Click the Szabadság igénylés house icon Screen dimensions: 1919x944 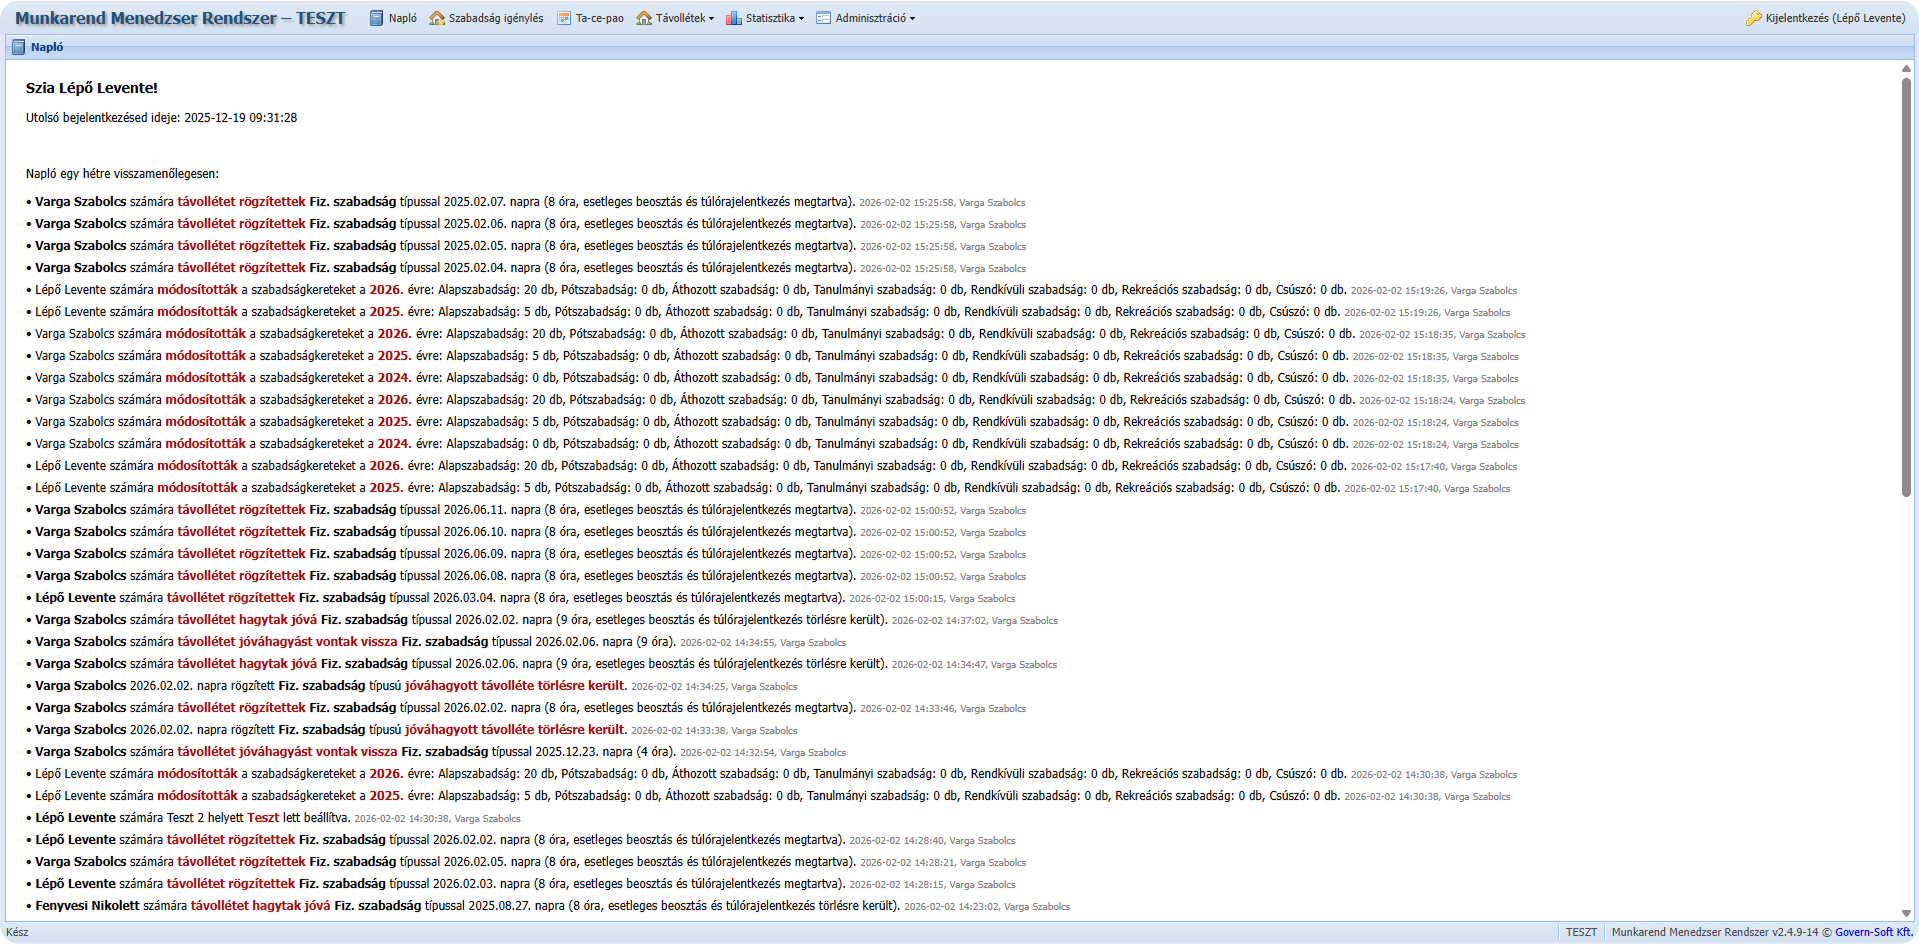coord(437,18)
